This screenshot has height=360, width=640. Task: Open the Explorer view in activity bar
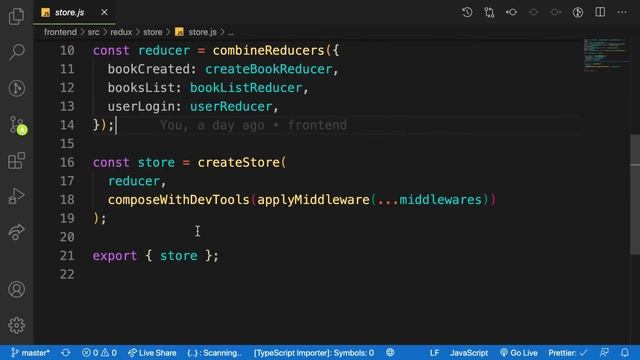pos(16,16)
